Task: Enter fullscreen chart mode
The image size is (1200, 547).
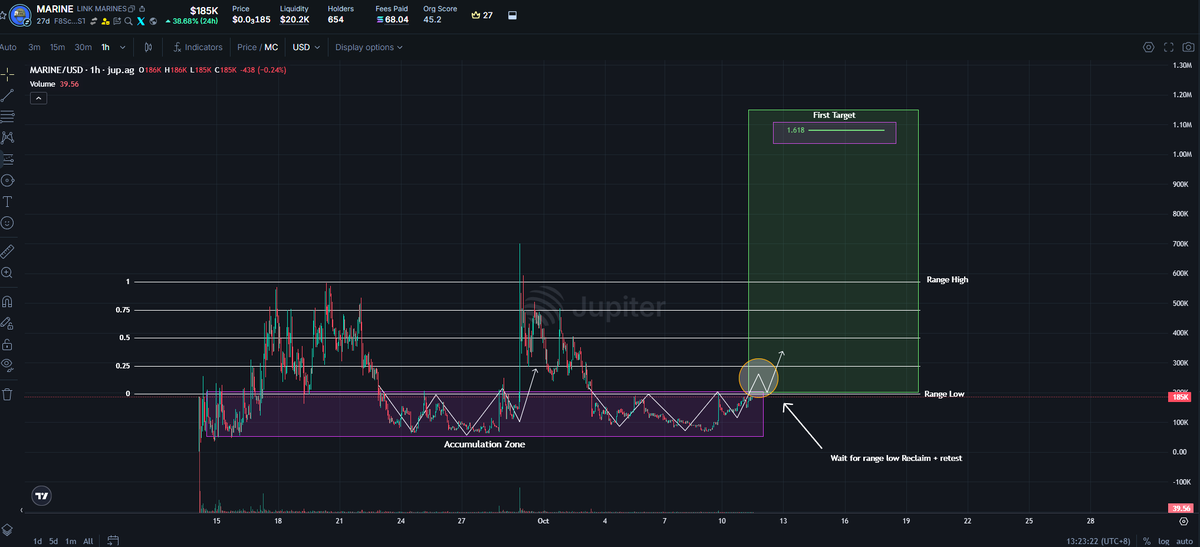Action: tap(1169, 47)
